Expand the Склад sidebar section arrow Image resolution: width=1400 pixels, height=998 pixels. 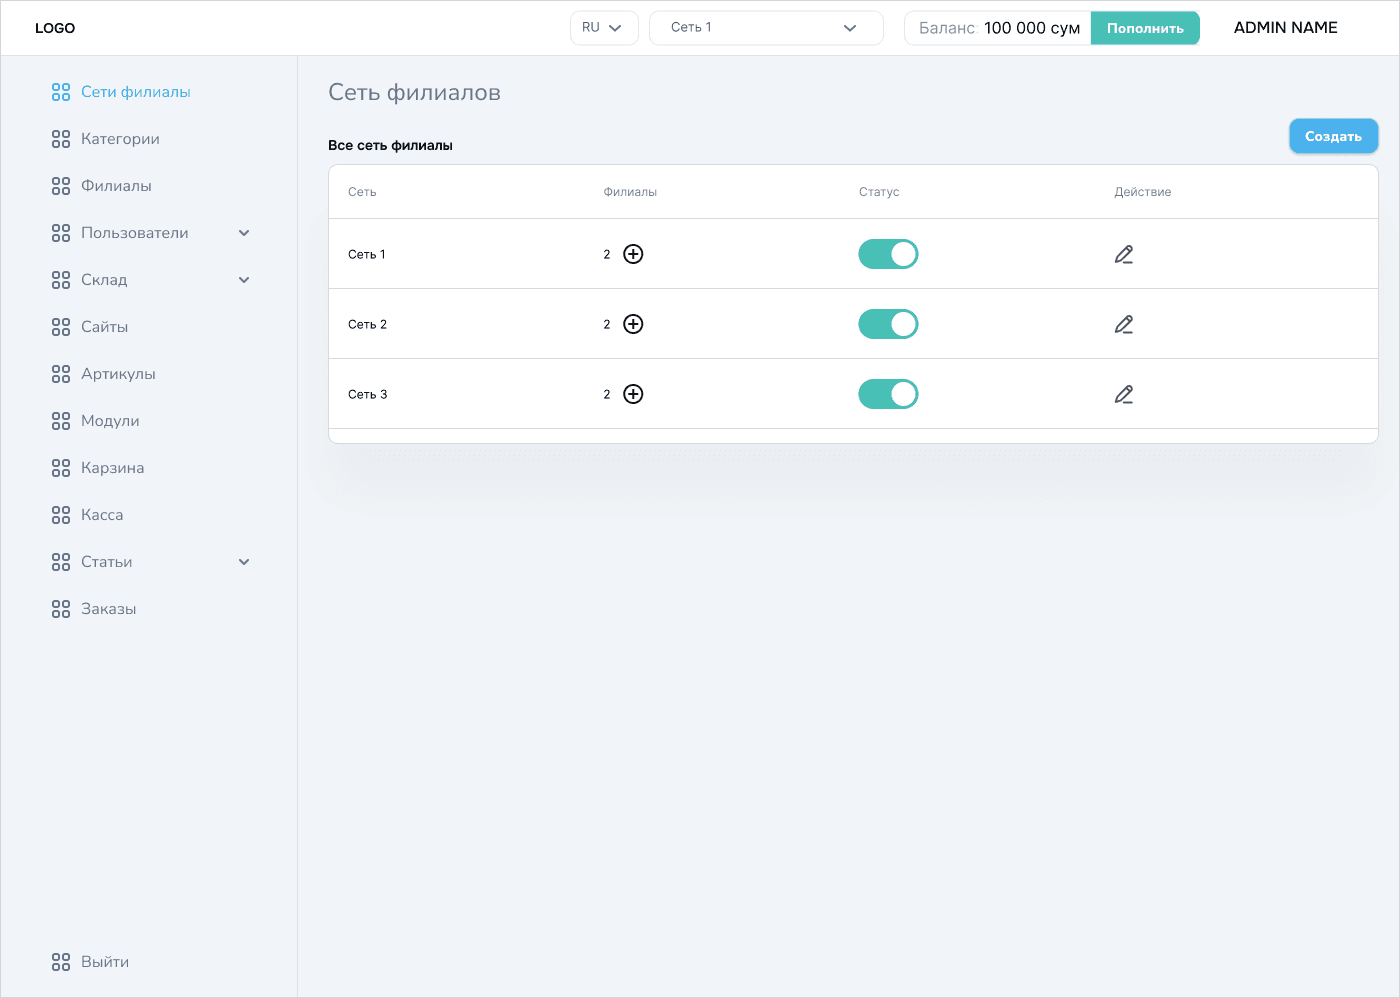coord(244,280)
